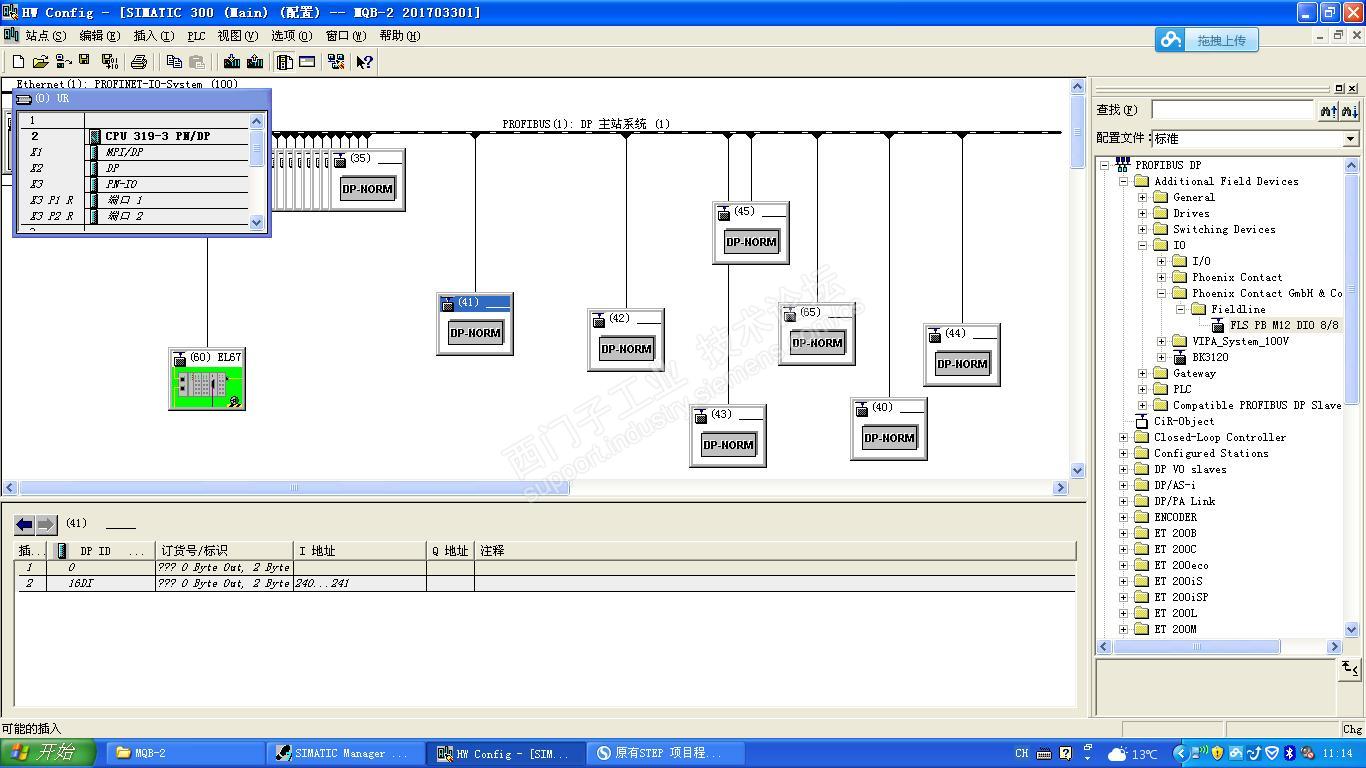
Task: Click the 查找 search input field
Action: click(x=1232, y=110)
